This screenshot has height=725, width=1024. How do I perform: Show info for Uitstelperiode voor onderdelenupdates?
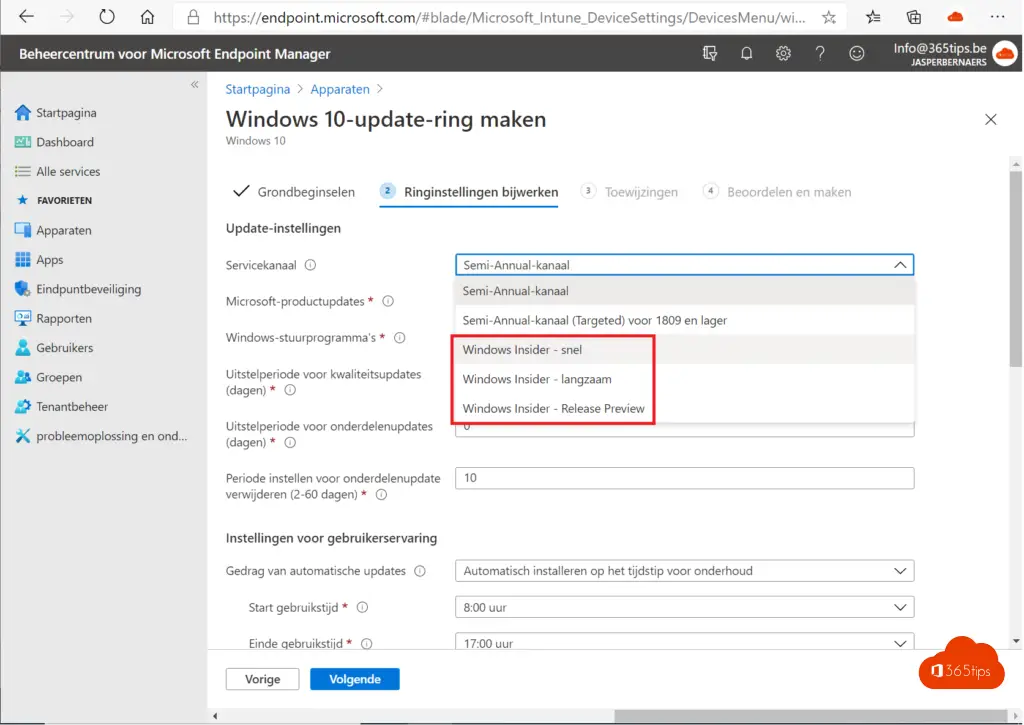click(x=290, y=442)
